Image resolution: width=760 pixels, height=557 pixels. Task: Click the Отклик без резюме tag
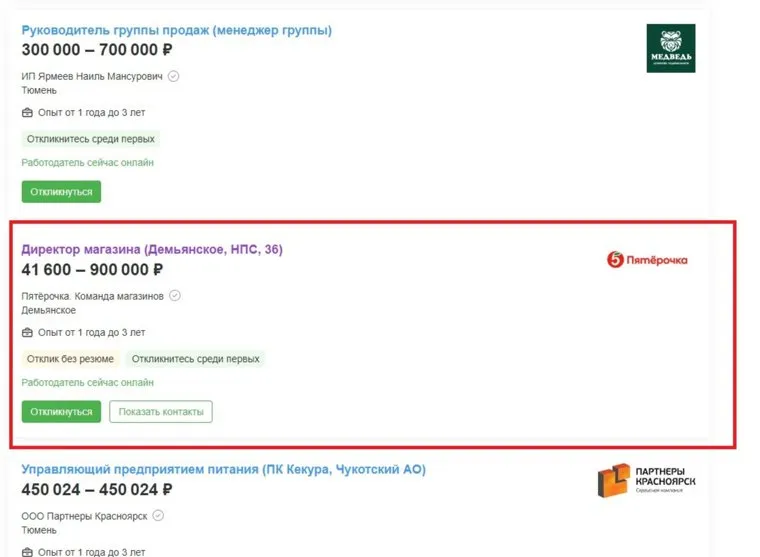(70, 359)
